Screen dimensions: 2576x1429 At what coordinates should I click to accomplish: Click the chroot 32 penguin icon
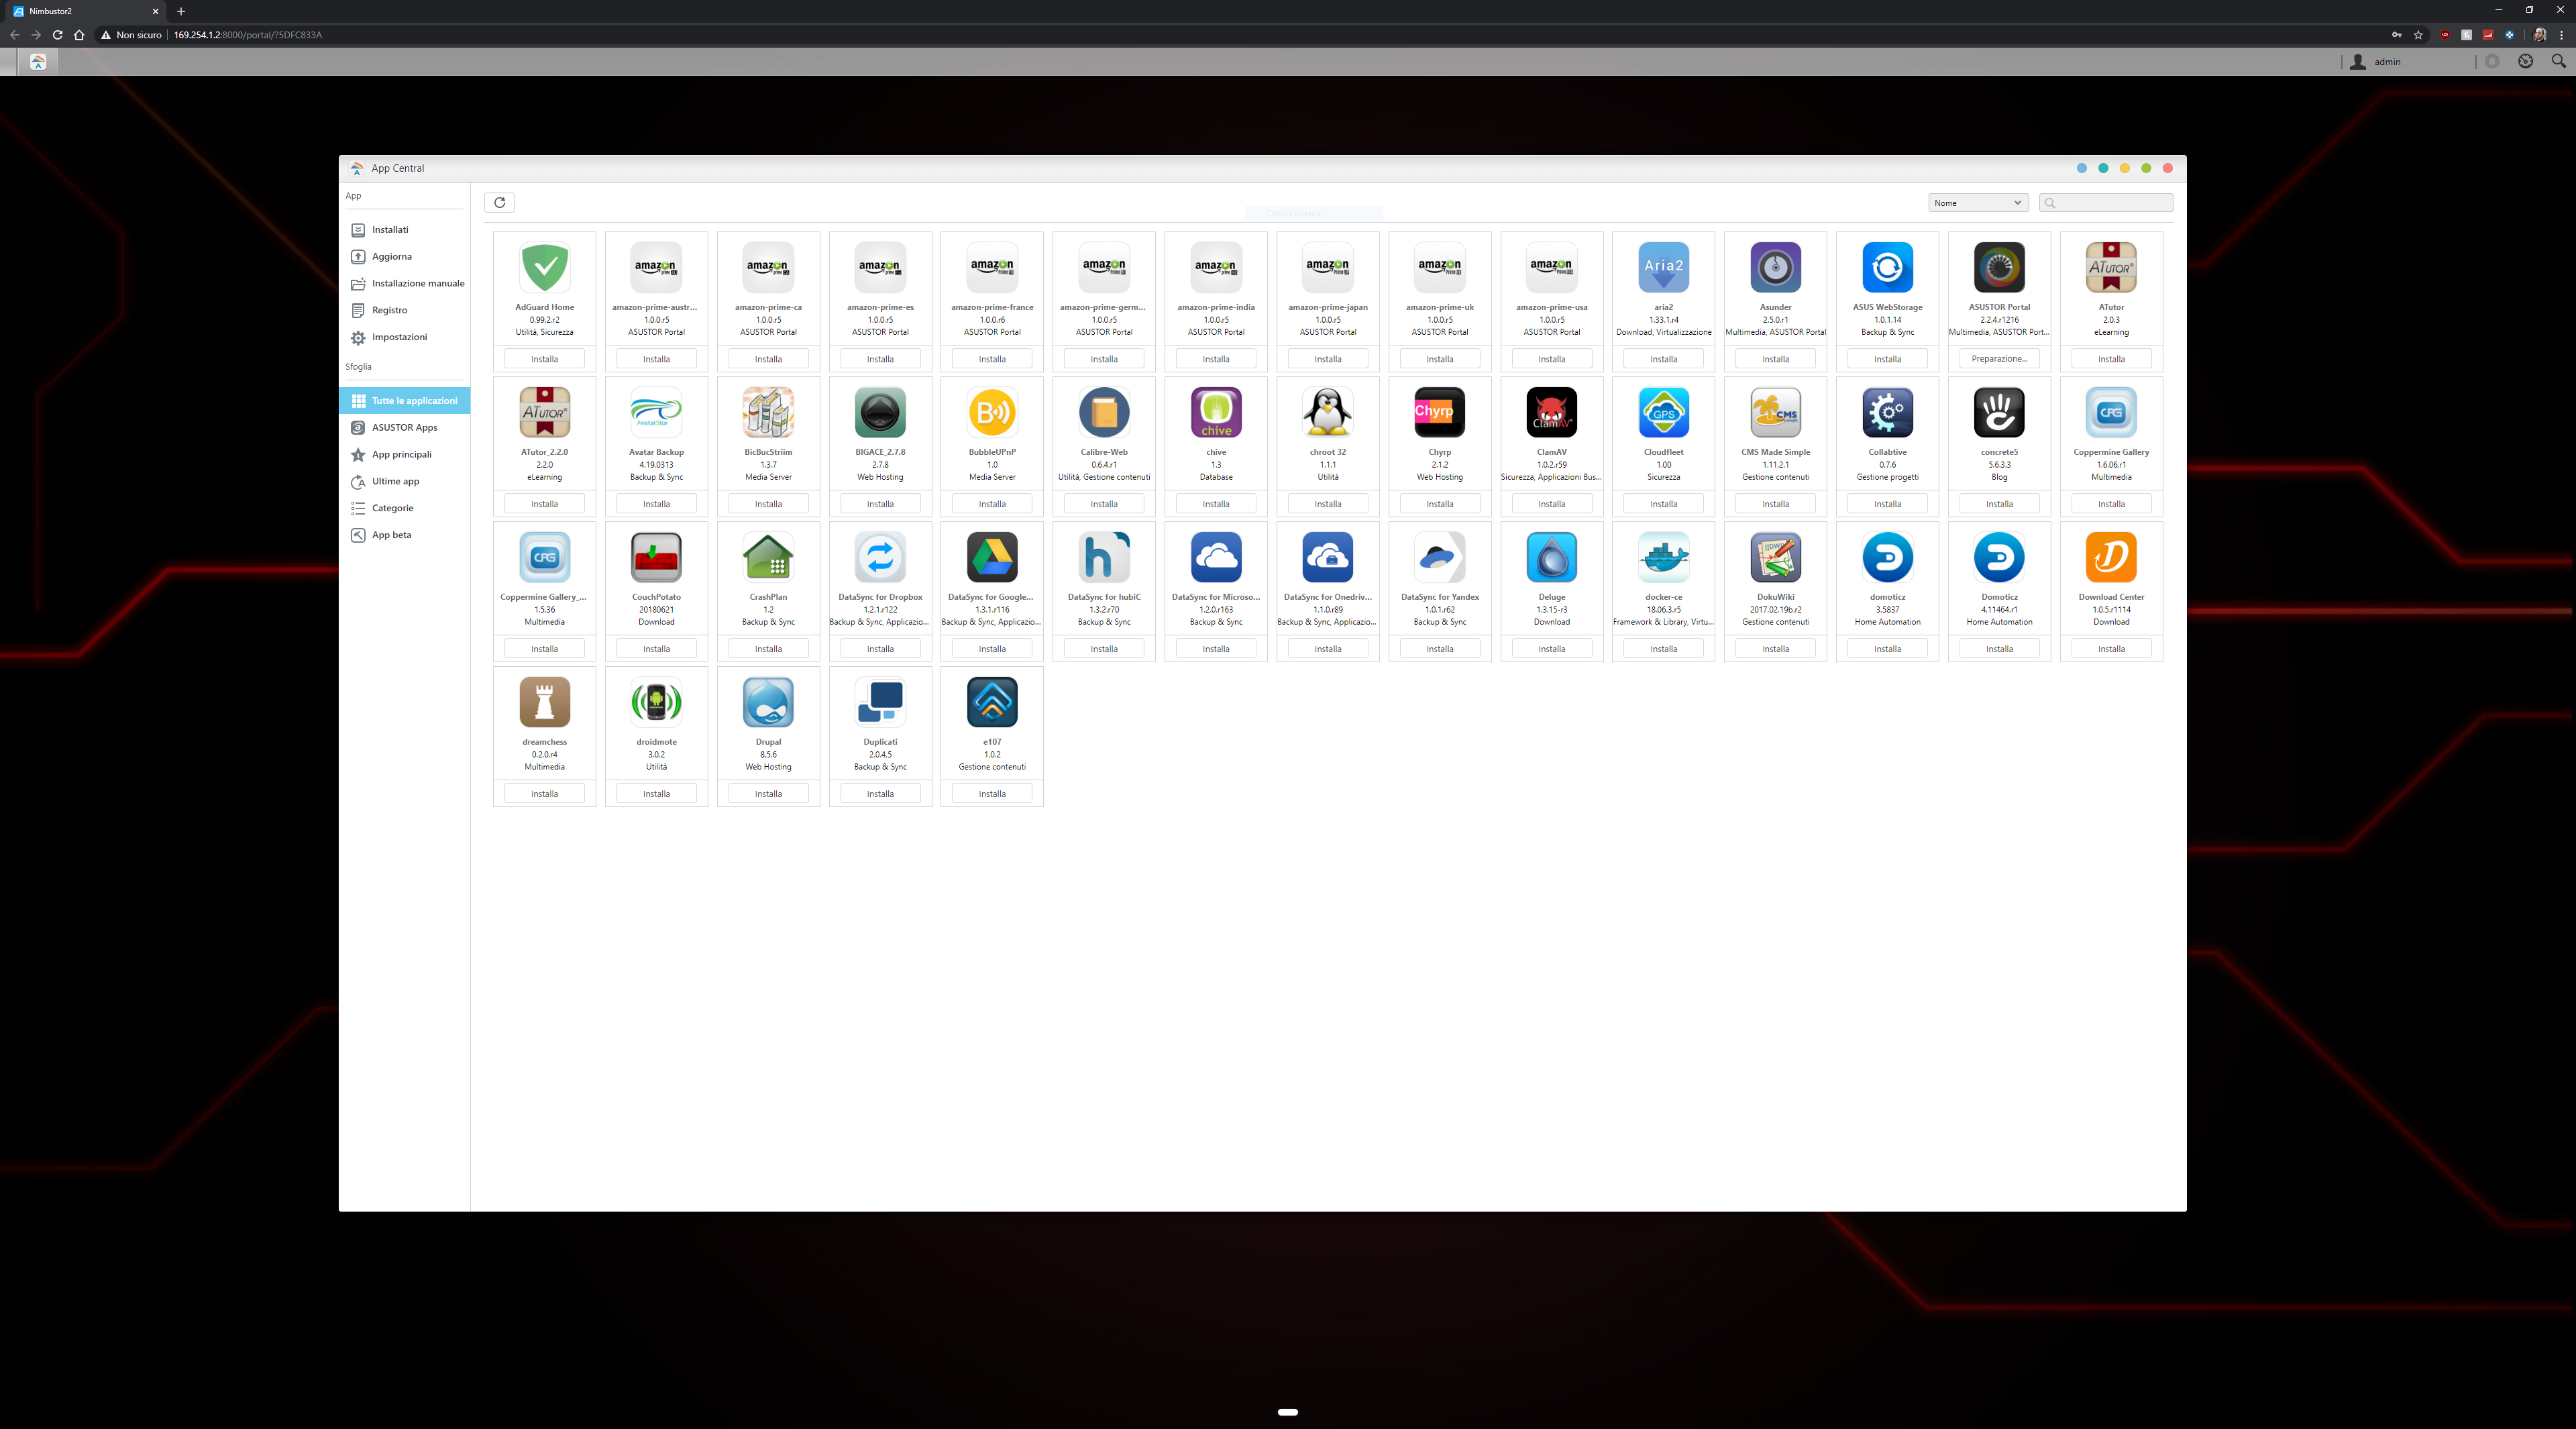1327,412
